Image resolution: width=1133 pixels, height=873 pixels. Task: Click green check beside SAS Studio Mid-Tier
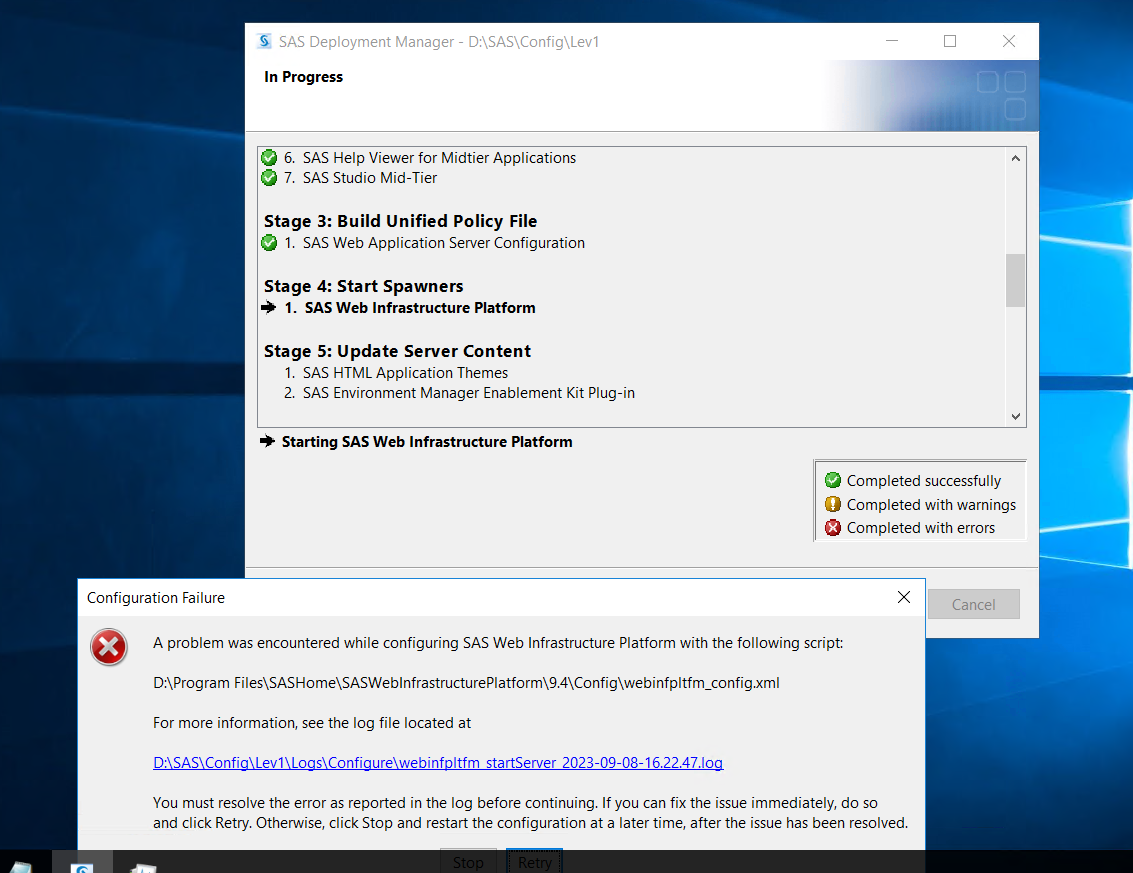coord(269,178)
